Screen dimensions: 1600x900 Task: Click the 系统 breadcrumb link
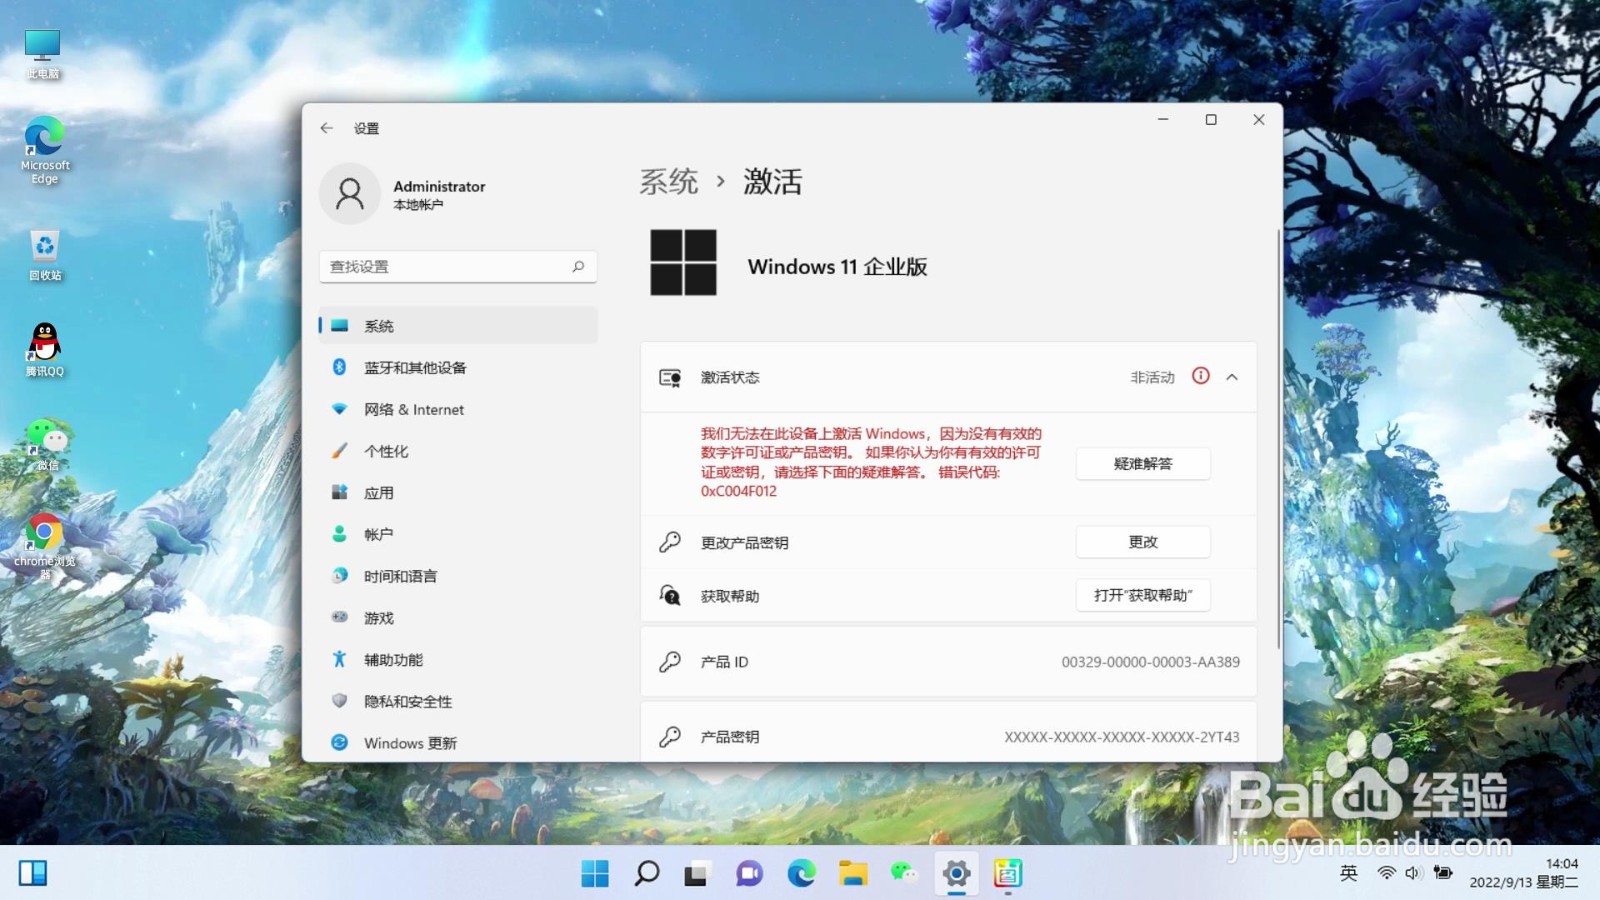point(669,182)
